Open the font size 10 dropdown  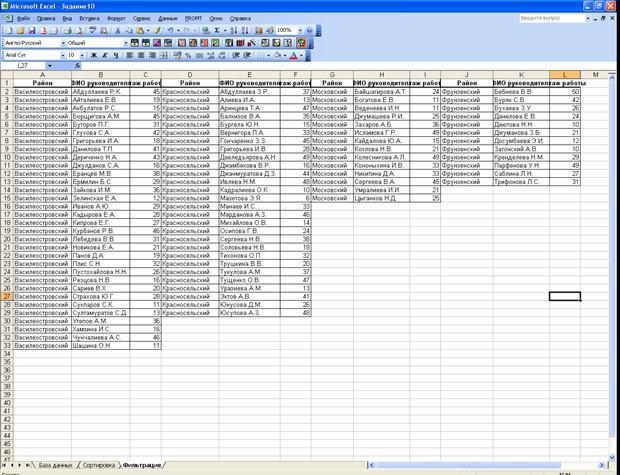click(x=82, y=55)
